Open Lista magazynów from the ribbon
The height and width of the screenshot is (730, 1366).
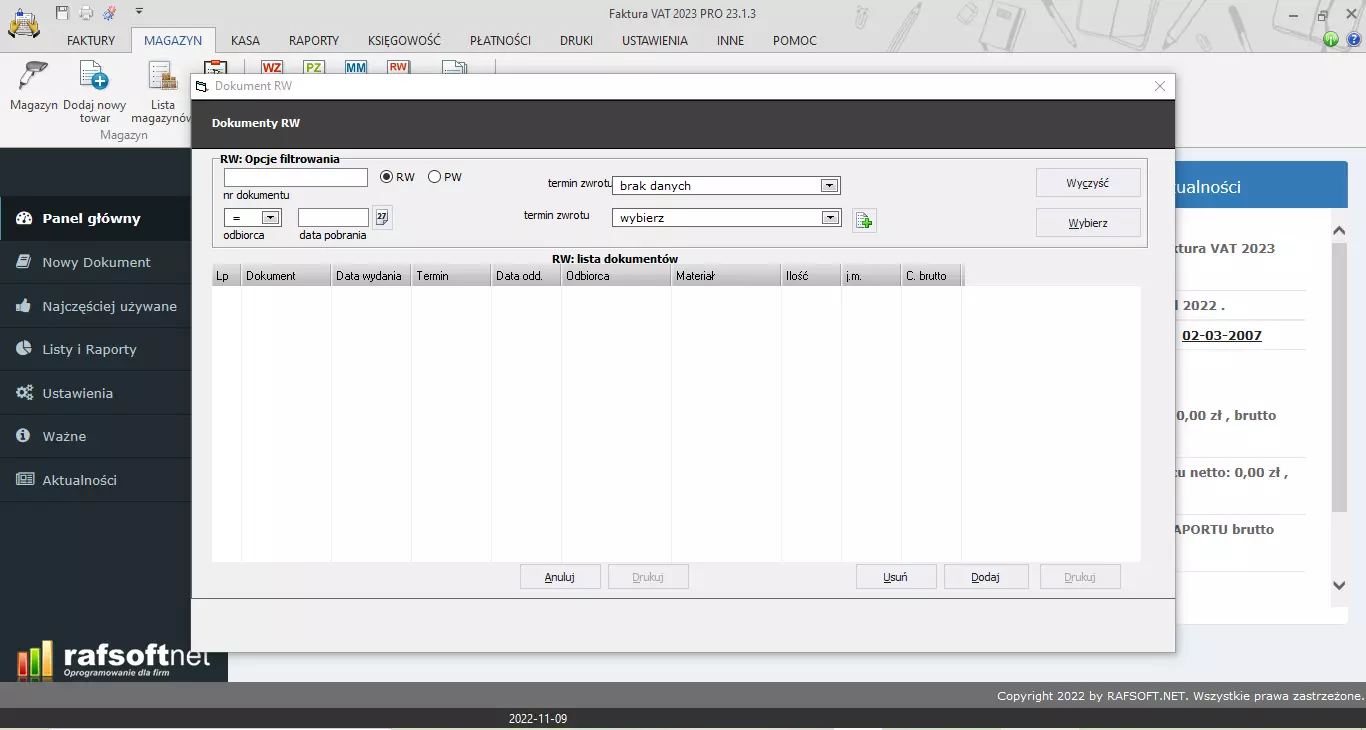162,78
